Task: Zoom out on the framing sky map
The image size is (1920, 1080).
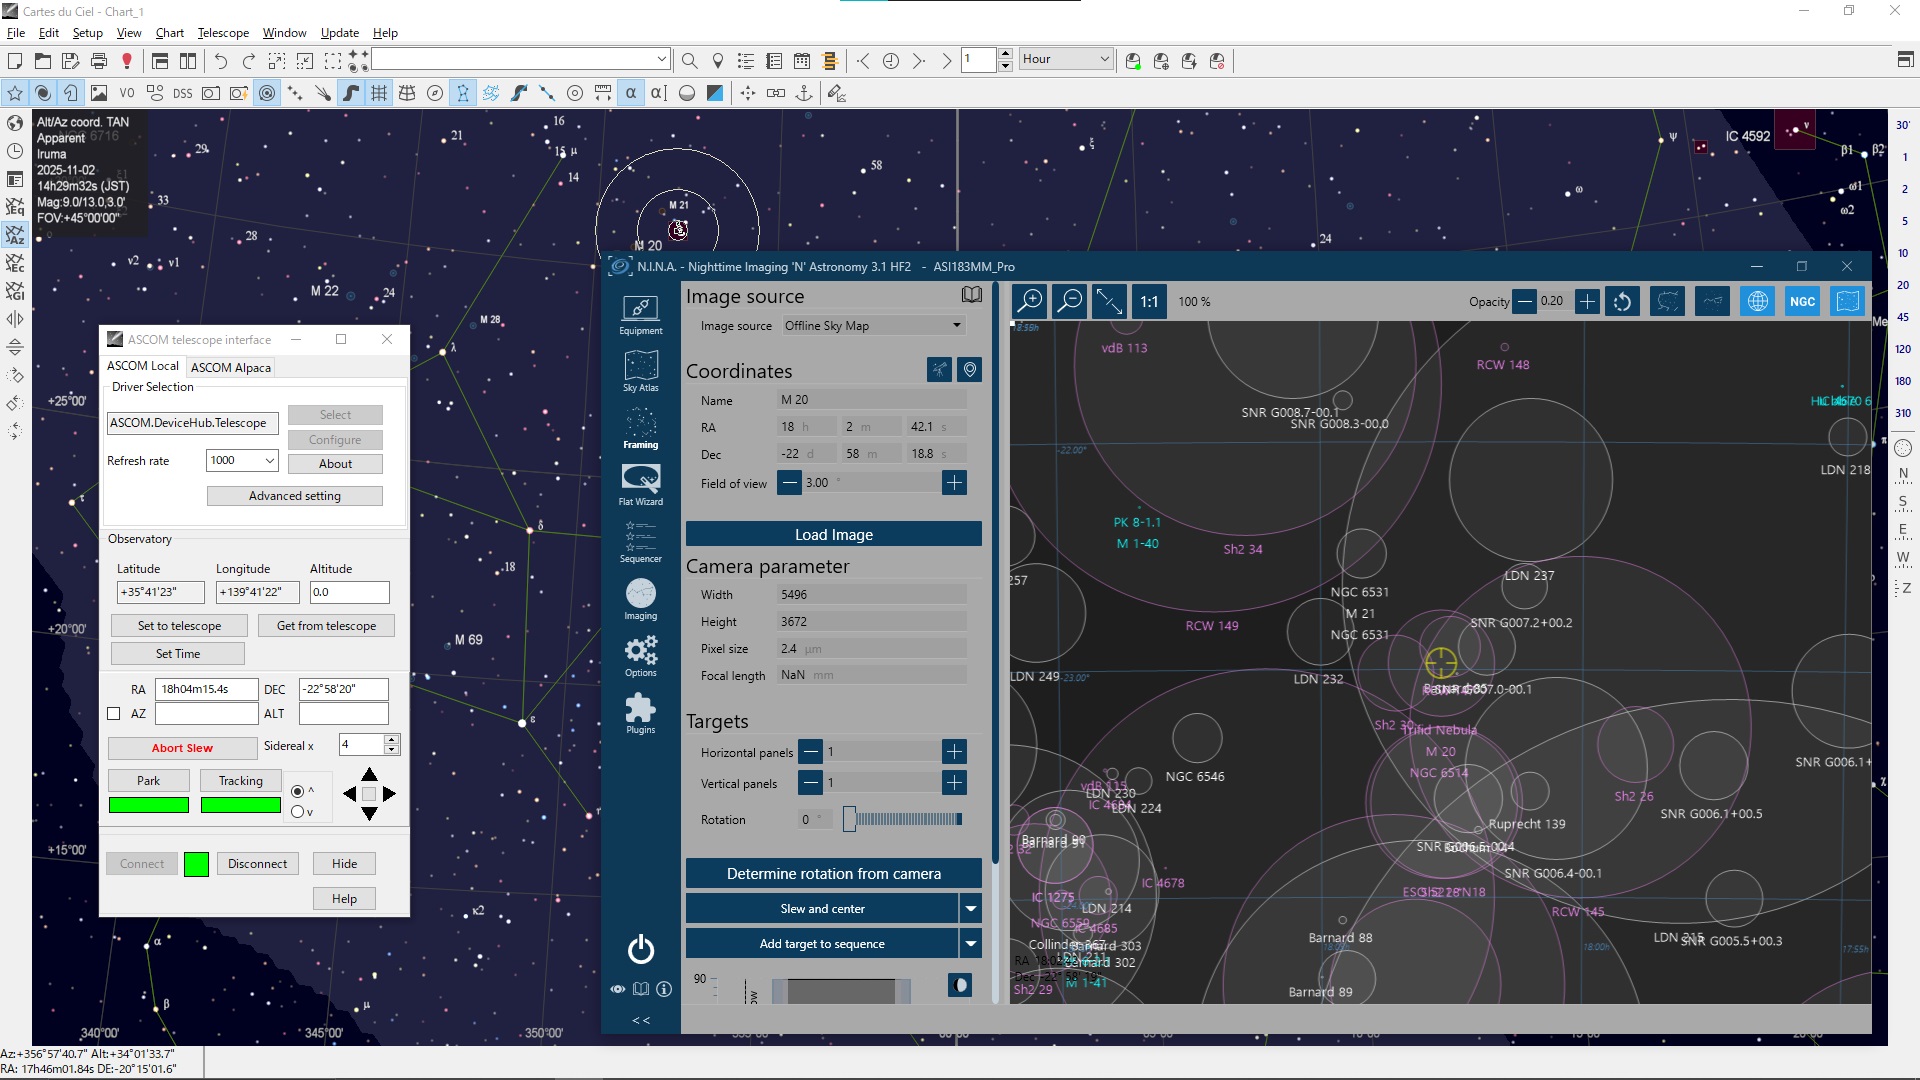Action: pyautogui.click(x=1069, y=301)
